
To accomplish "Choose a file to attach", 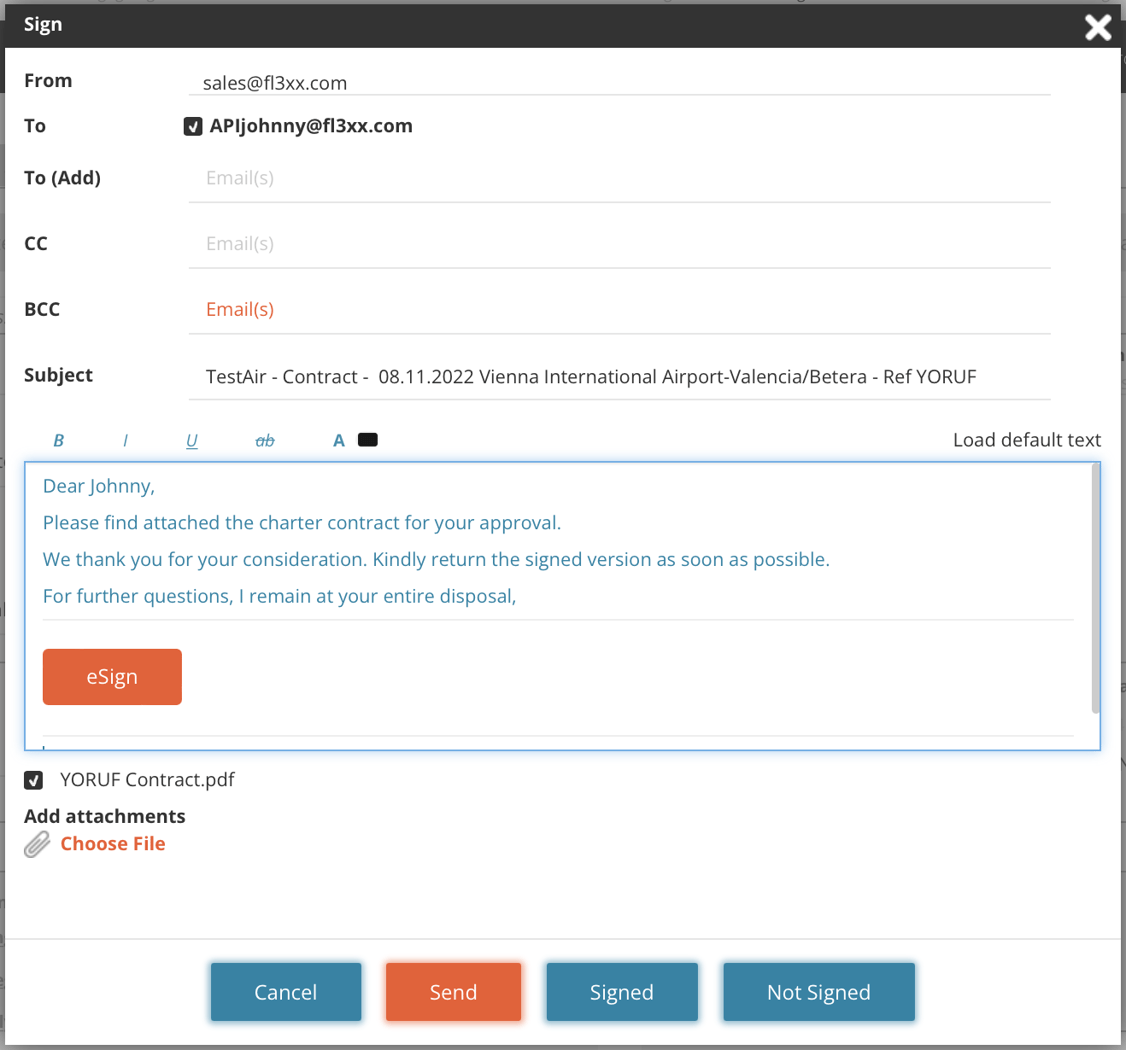I will (x=112, y=843).
